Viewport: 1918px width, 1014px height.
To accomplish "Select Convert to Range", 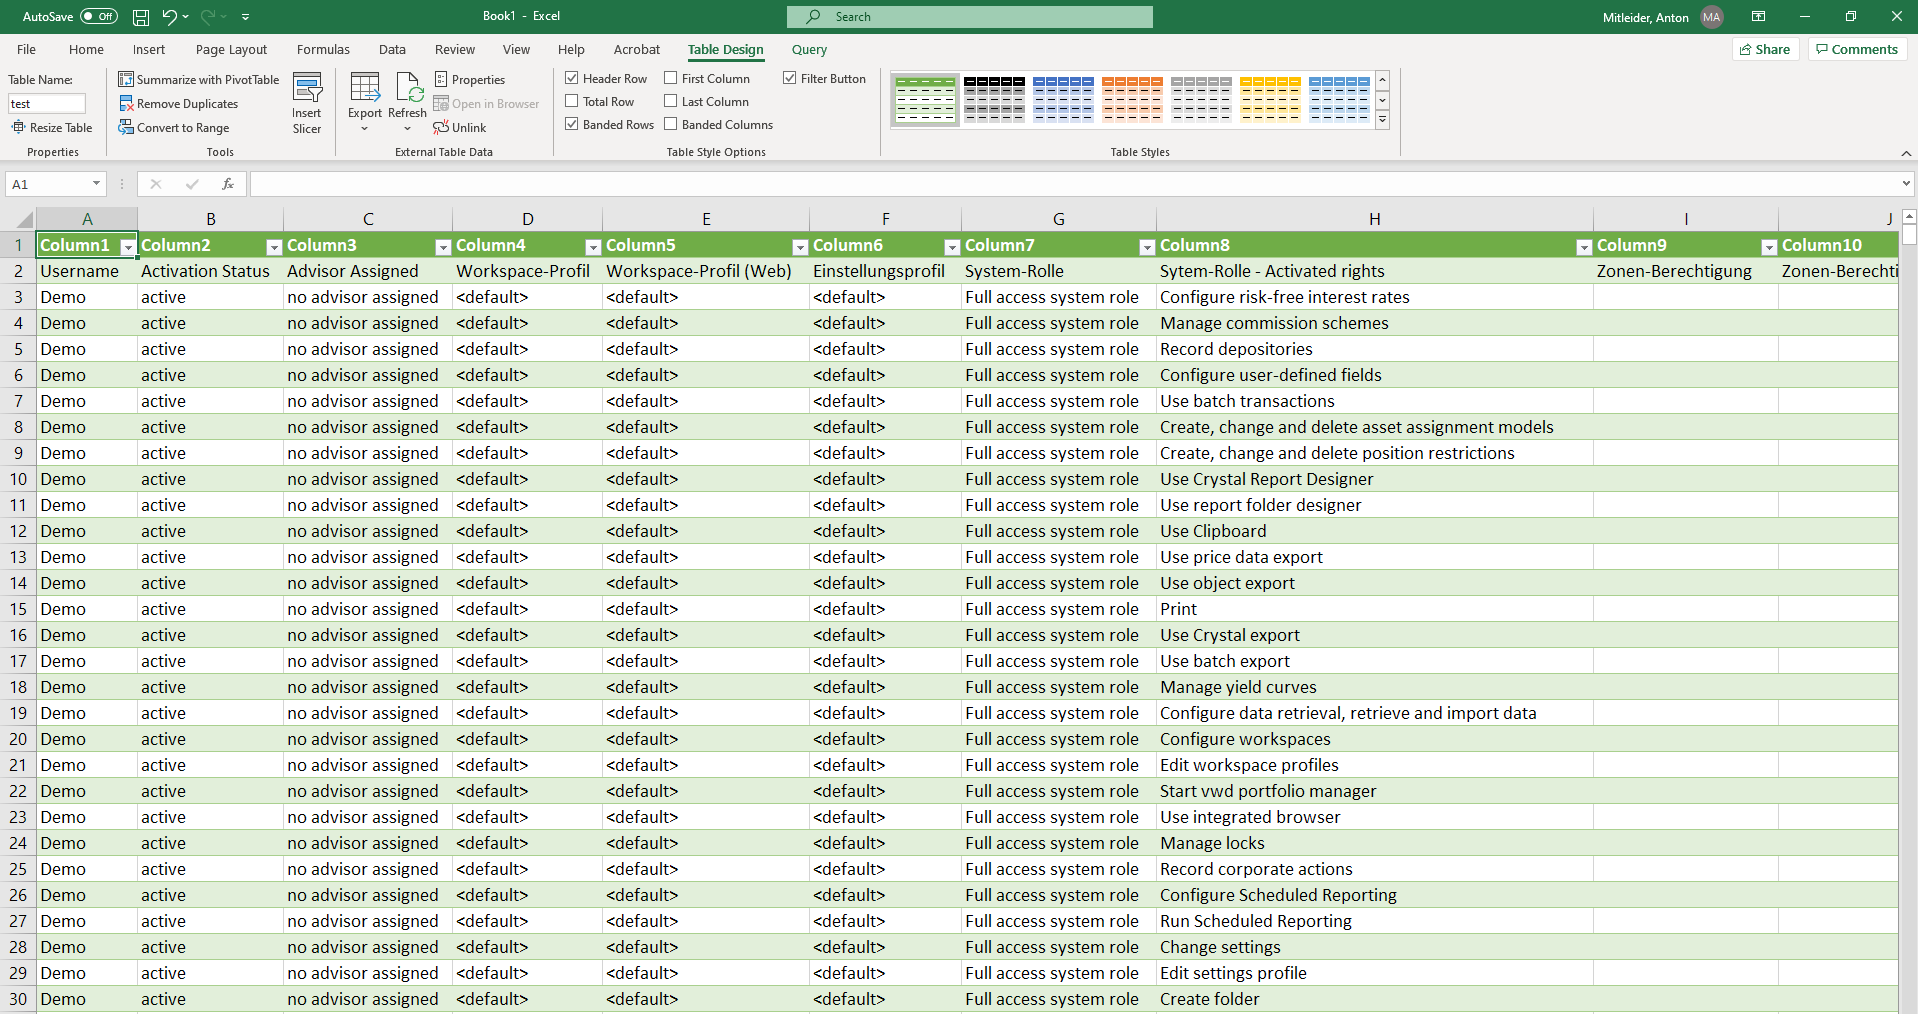I will tap(182, 128).
